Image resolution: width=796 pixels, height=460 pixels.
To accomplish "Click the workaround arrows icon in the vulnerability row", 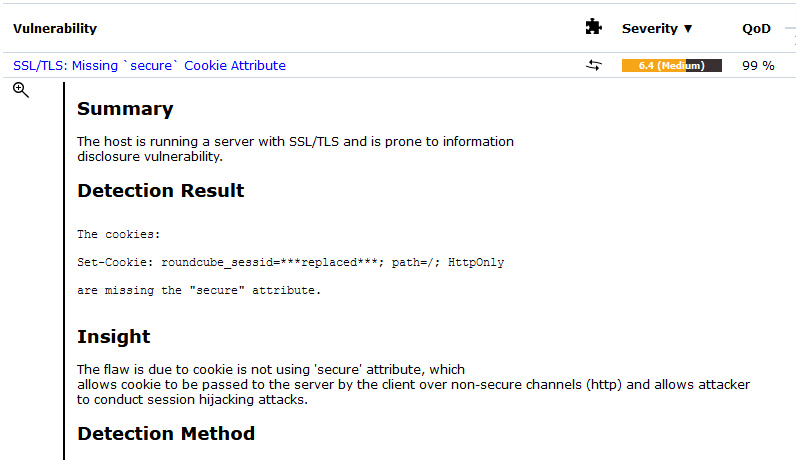I will coord(593,65).
